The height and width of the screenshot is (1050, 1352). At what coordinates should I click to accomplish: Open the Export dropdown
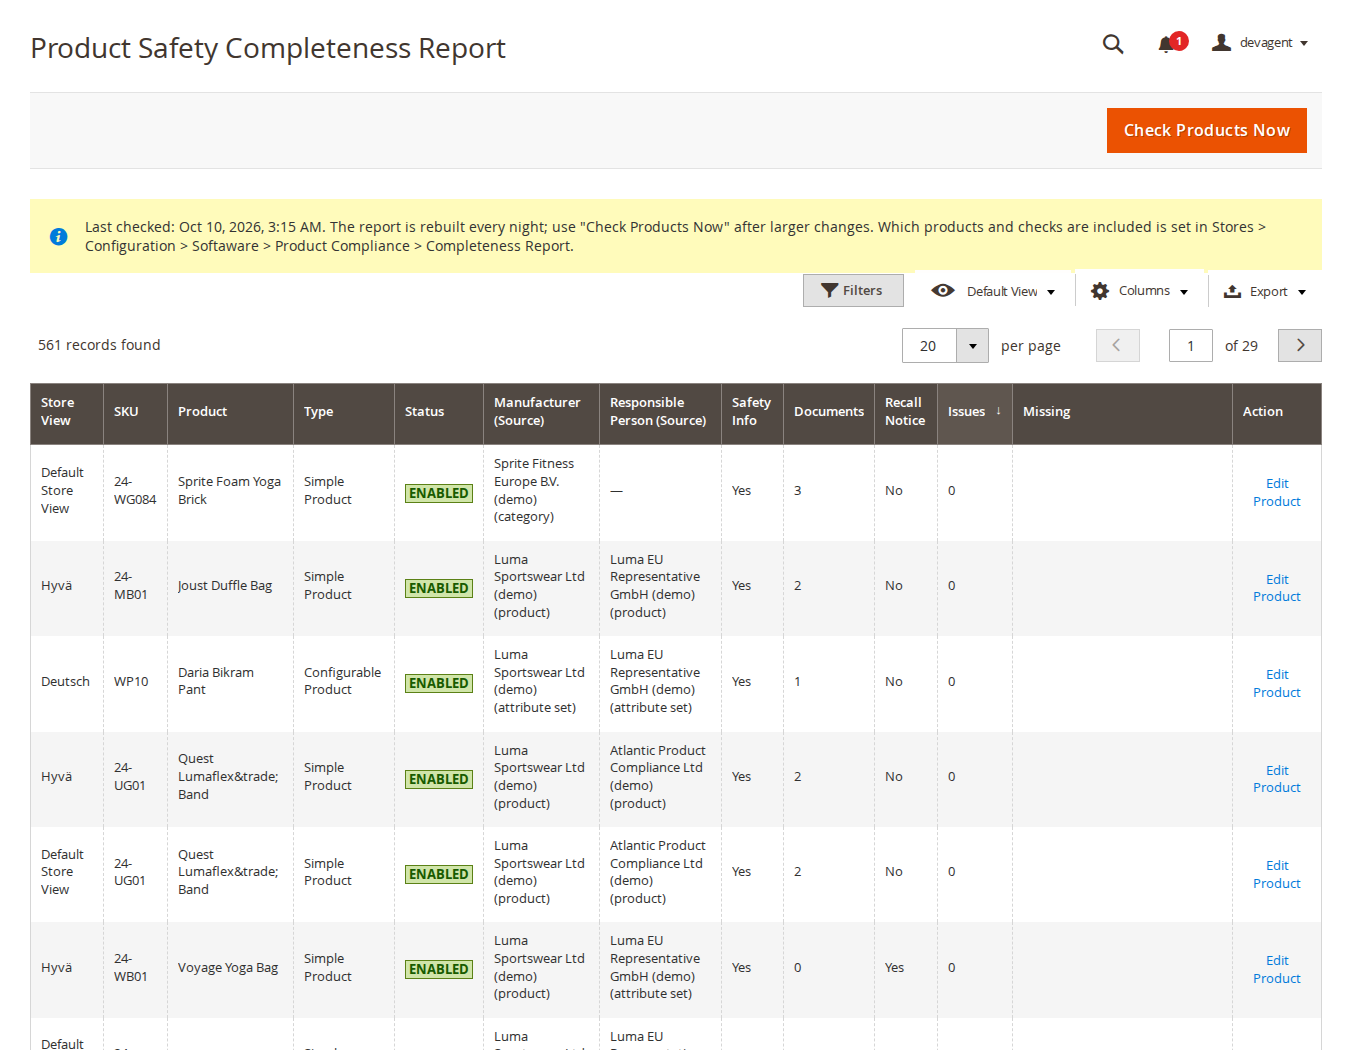tap(1265, 291)
